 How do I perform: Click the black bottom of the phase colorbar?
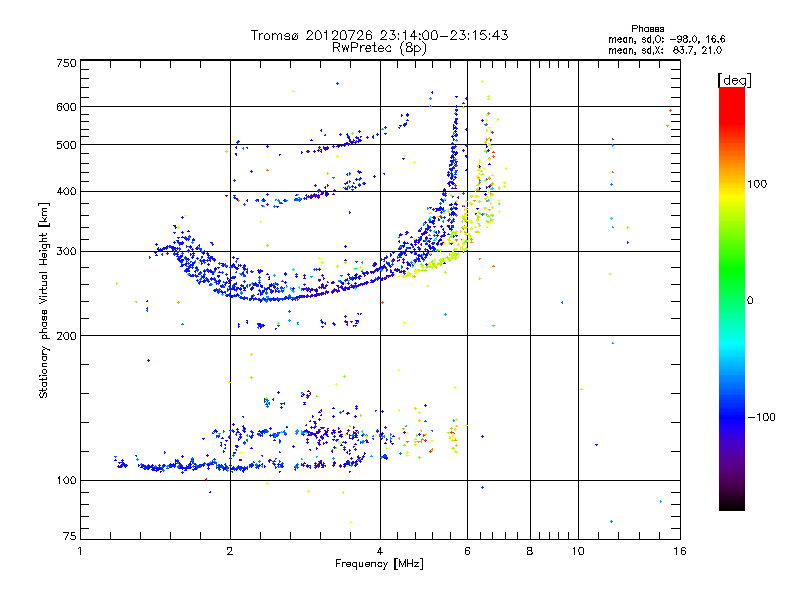tap(732, 503)
